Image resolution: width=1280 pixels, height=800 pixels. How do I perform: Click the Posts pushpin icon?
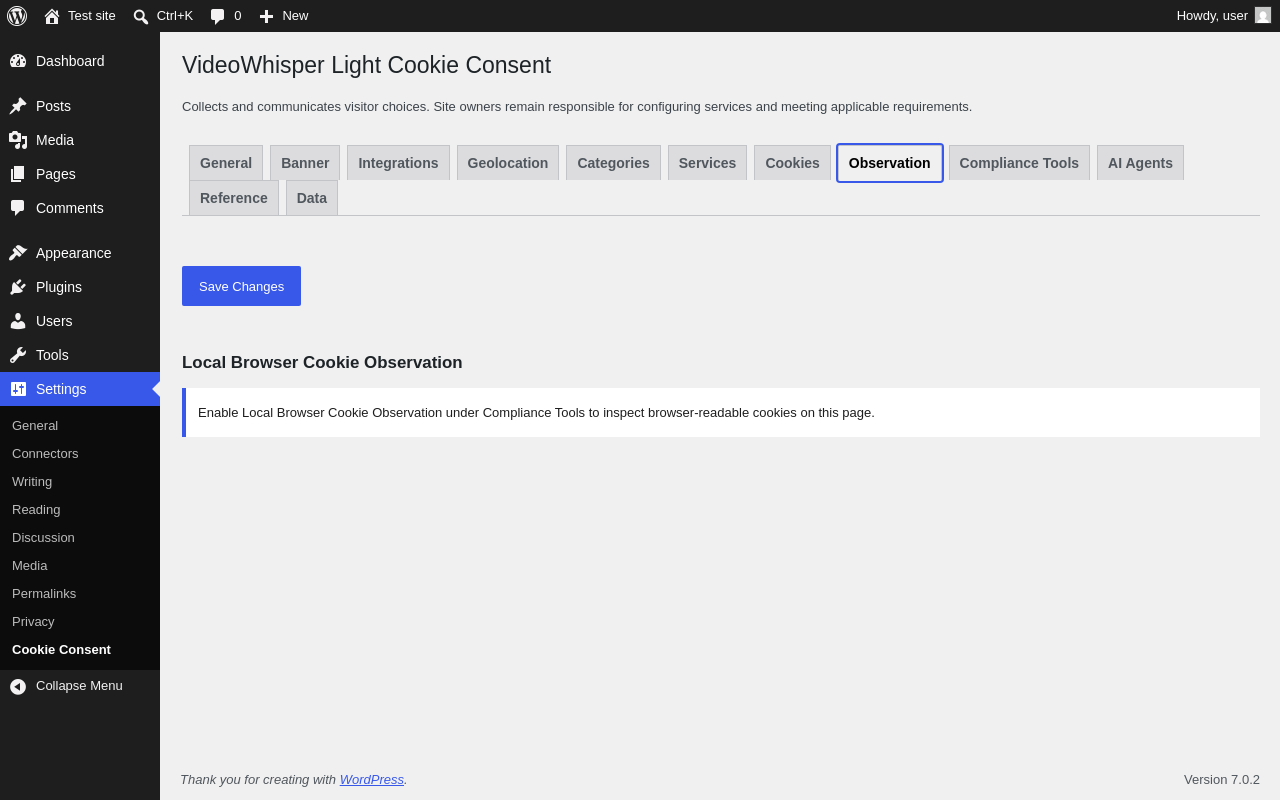[x=18, y=106]
